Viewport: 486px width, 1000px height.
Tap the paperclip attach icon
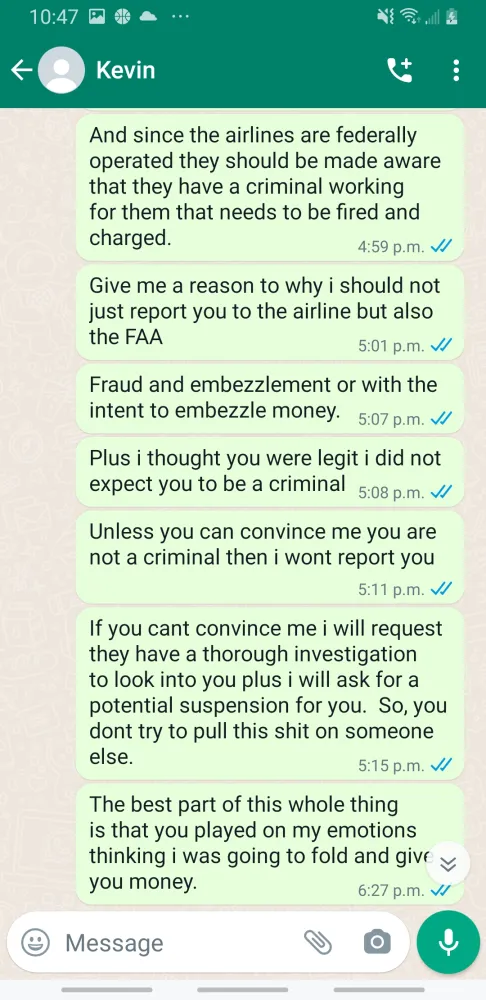click(x=318, y=942)
